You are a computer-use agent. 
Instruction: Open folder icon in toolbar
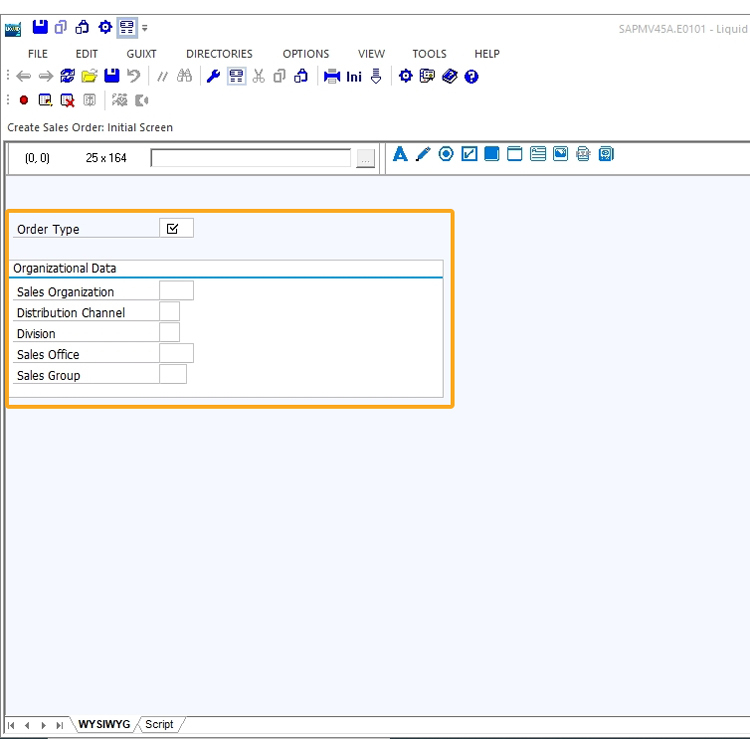click(89, 76)
